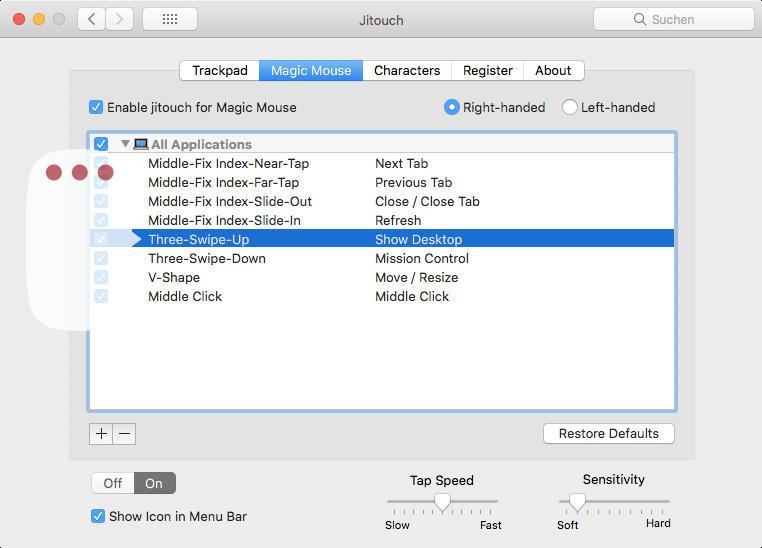This screenshot has width=762, height=548.
Task: Add a gesture with the plus button
Action: 101,433
